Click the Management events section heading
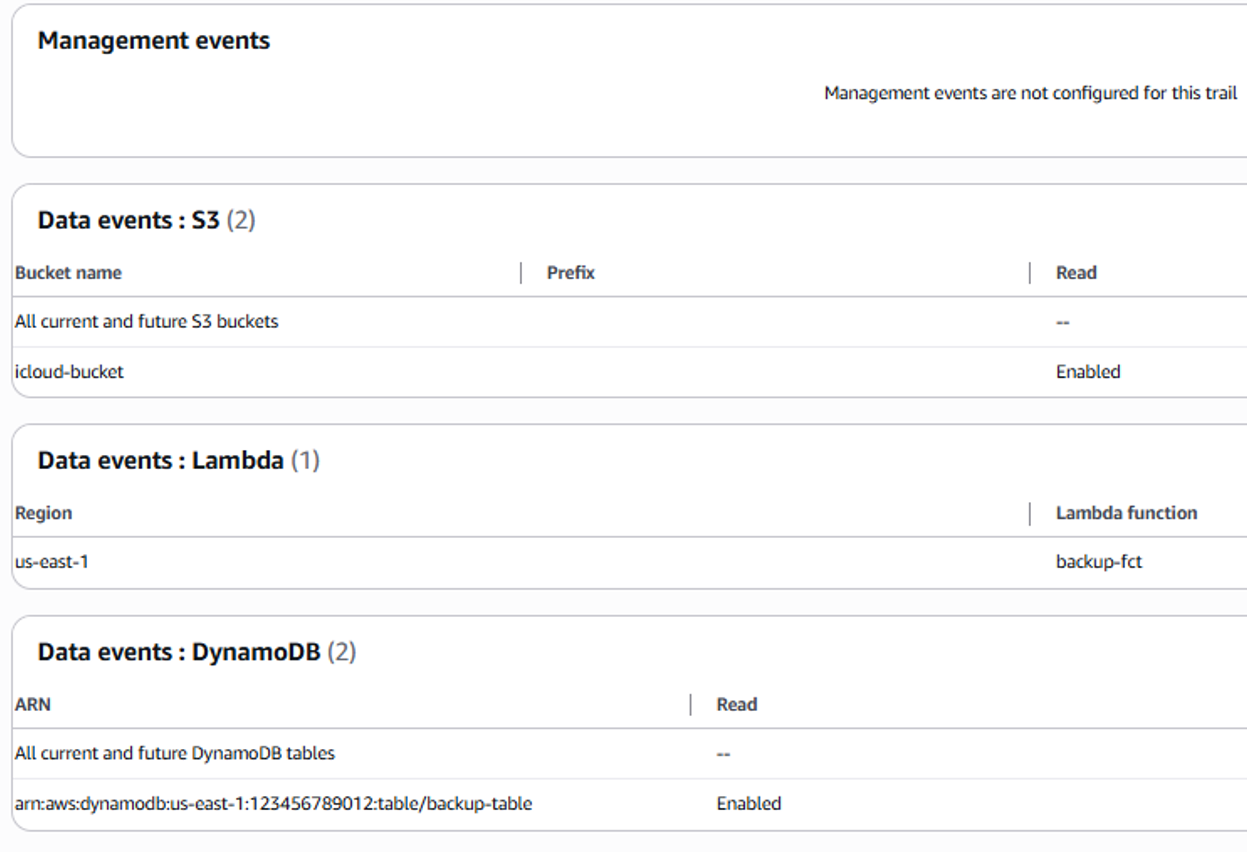This screenshot has height=852, width=1247. pos(154,41)
